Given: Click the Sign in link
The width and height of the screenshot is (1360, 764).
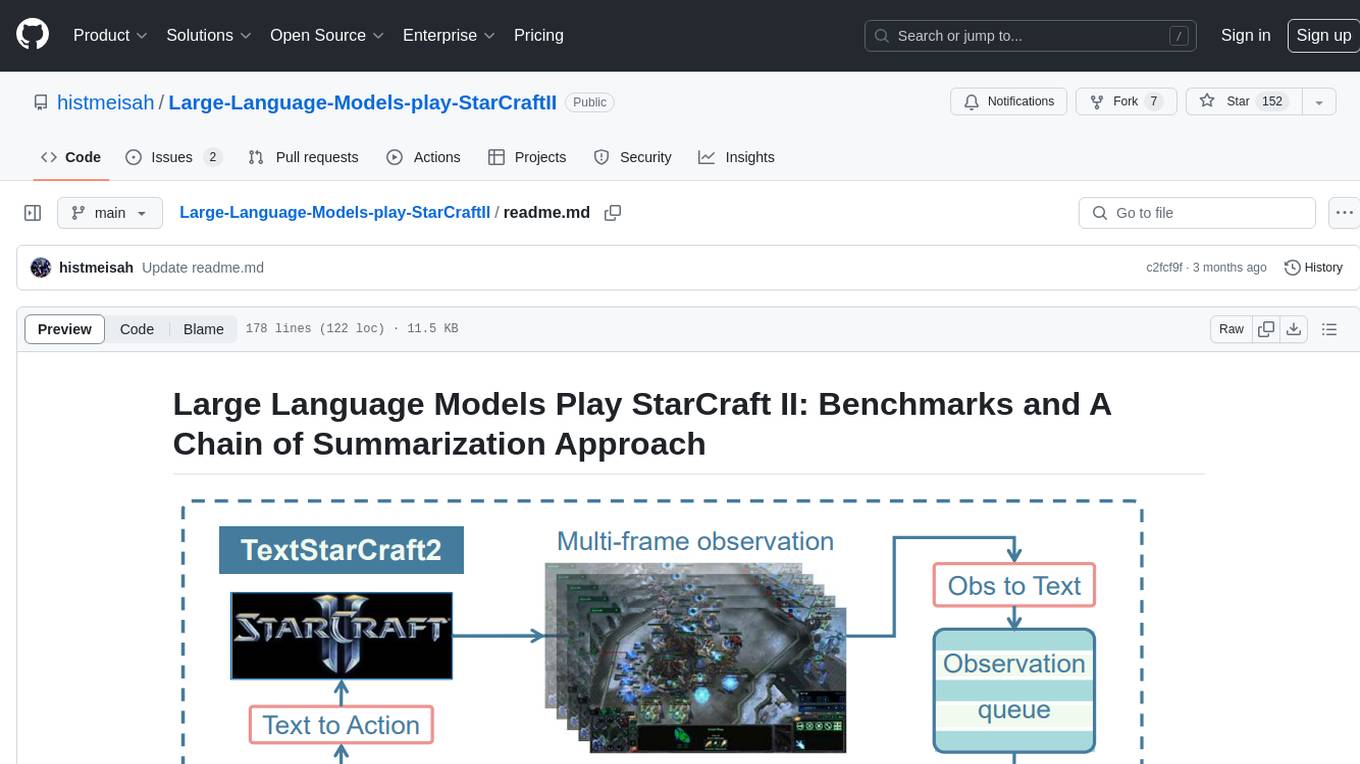Looking at the screenshot, I should tap(1245, 35).
